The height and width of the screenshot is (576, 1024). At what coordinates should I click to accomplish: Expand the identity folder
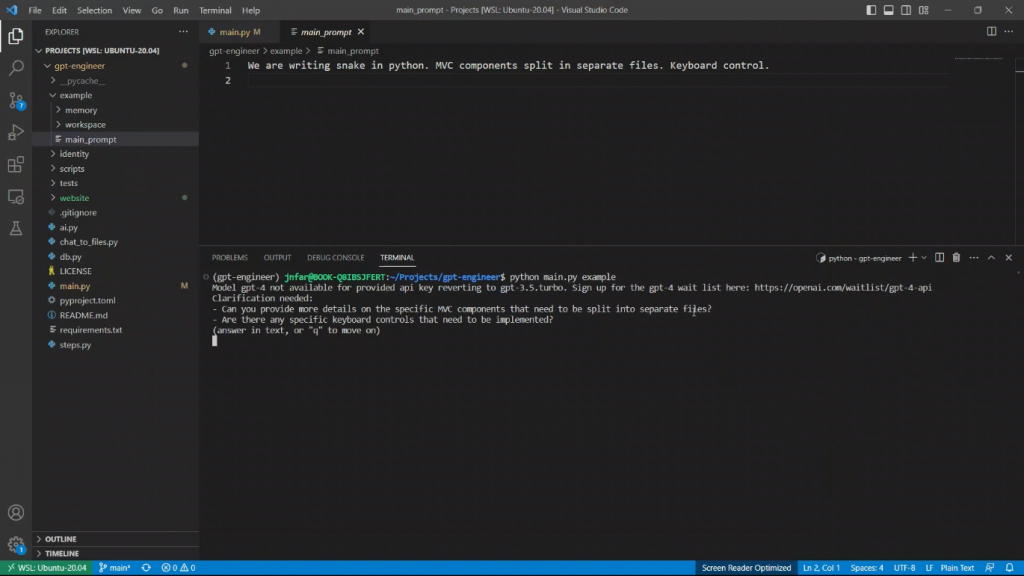(74, 153)
